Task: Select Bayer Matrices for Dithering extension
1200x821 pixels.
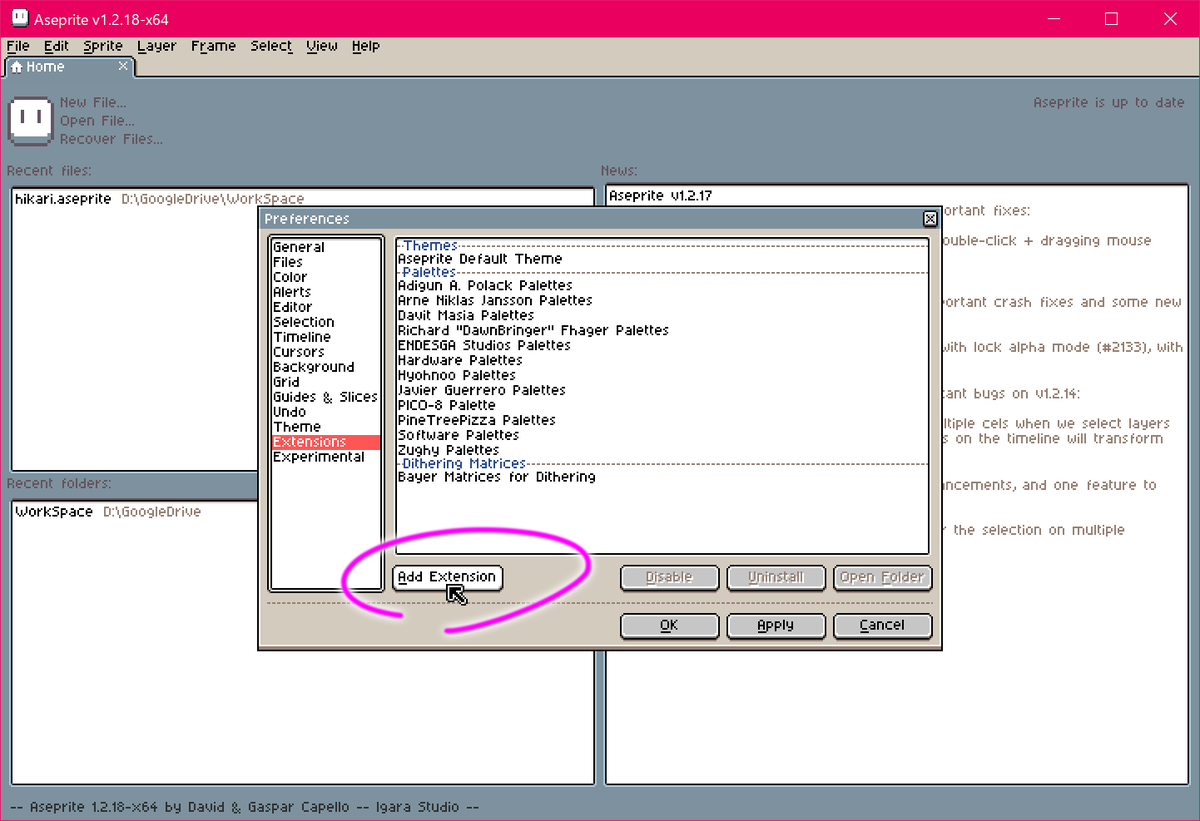Action: pos(497,477)
